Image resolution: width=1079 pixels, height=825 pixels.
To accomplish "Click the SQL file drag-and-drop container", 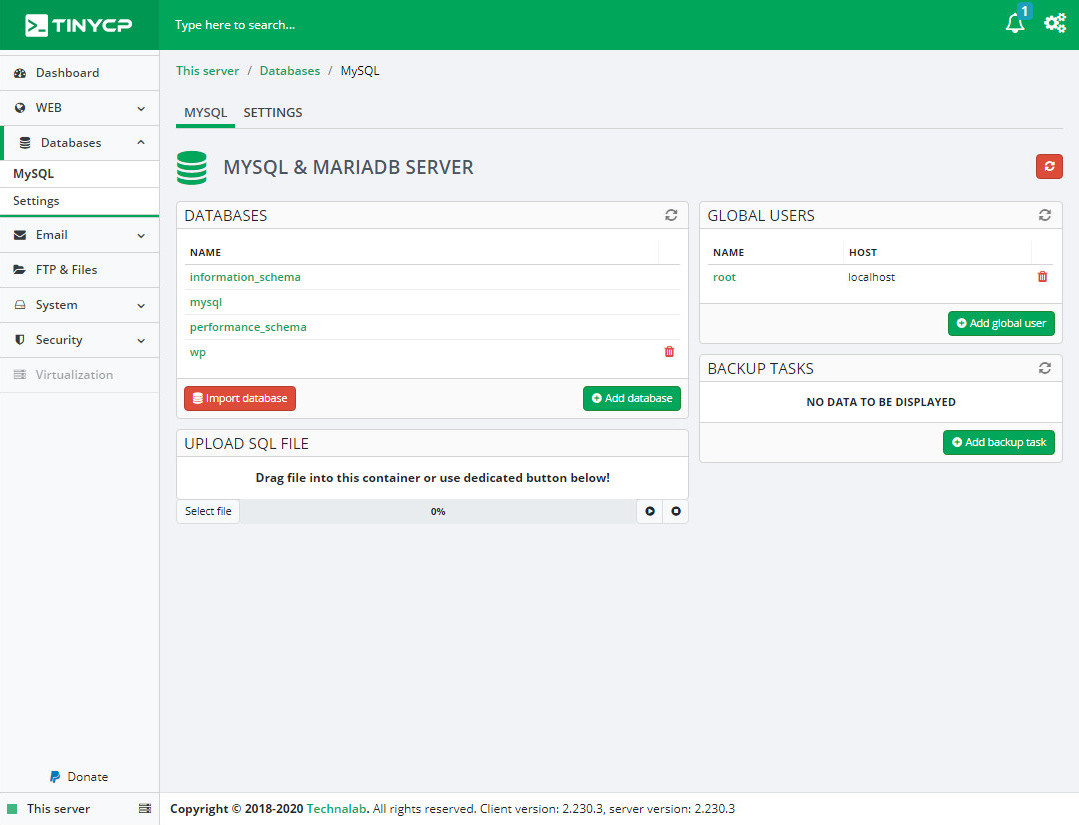I will [432, 478].
